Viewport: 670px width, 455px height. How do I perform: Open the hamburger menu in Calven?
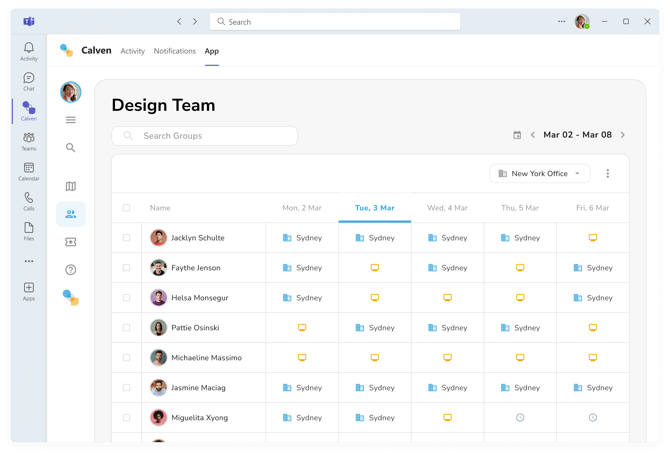click(x=70, y=120)
